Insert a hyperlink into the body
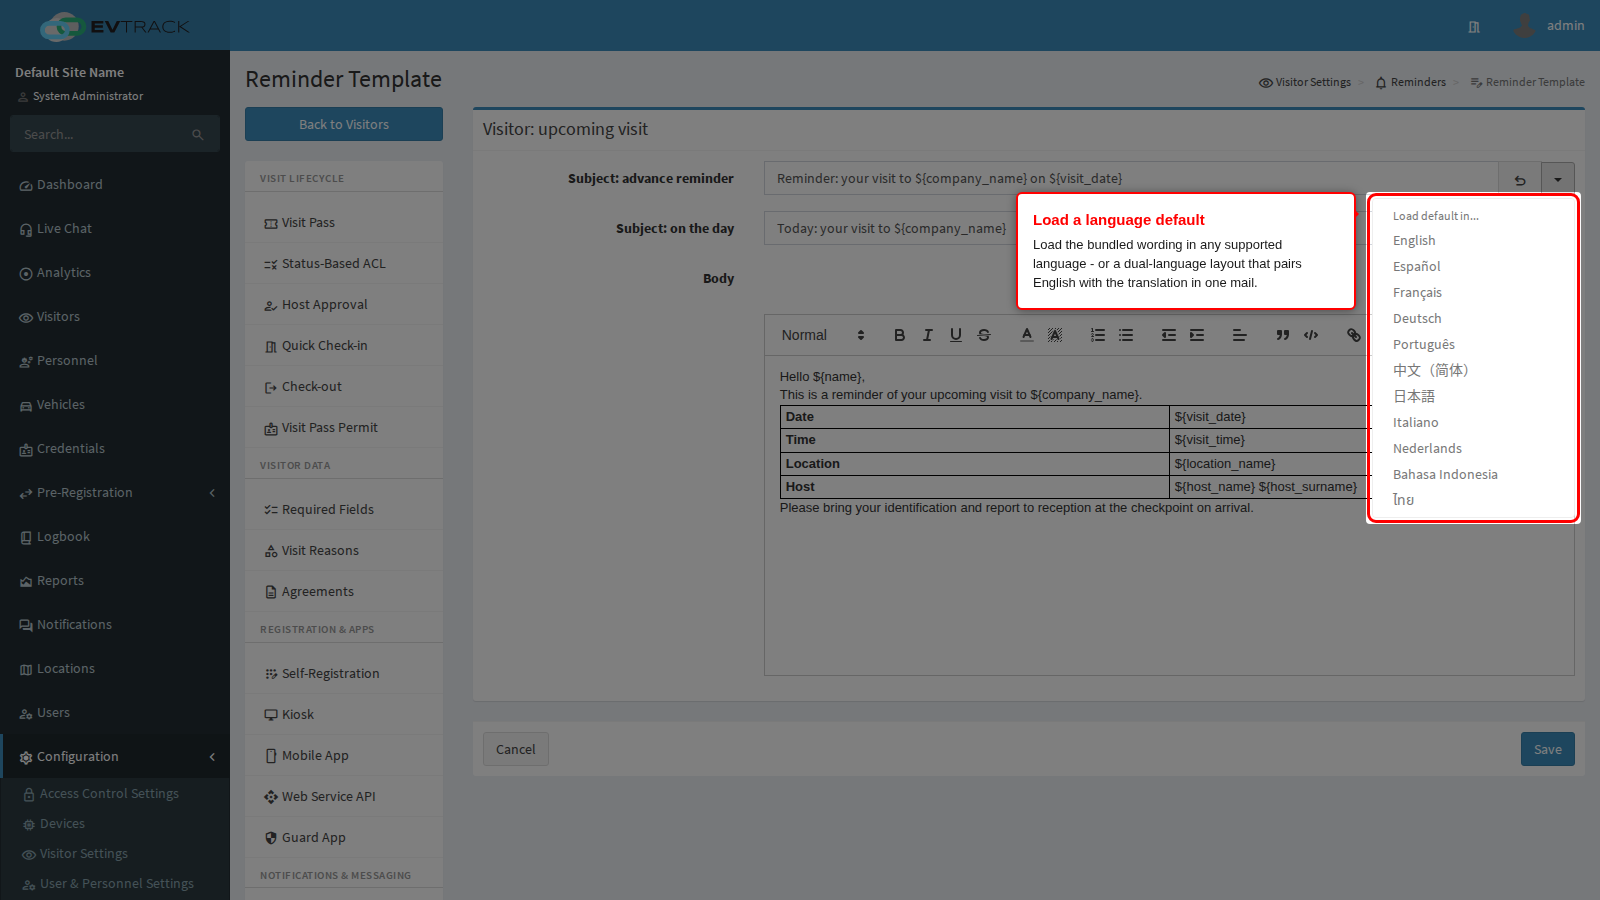This screenshot has width=1600, height=900. pyautogui.click(x=1353, y=335)
